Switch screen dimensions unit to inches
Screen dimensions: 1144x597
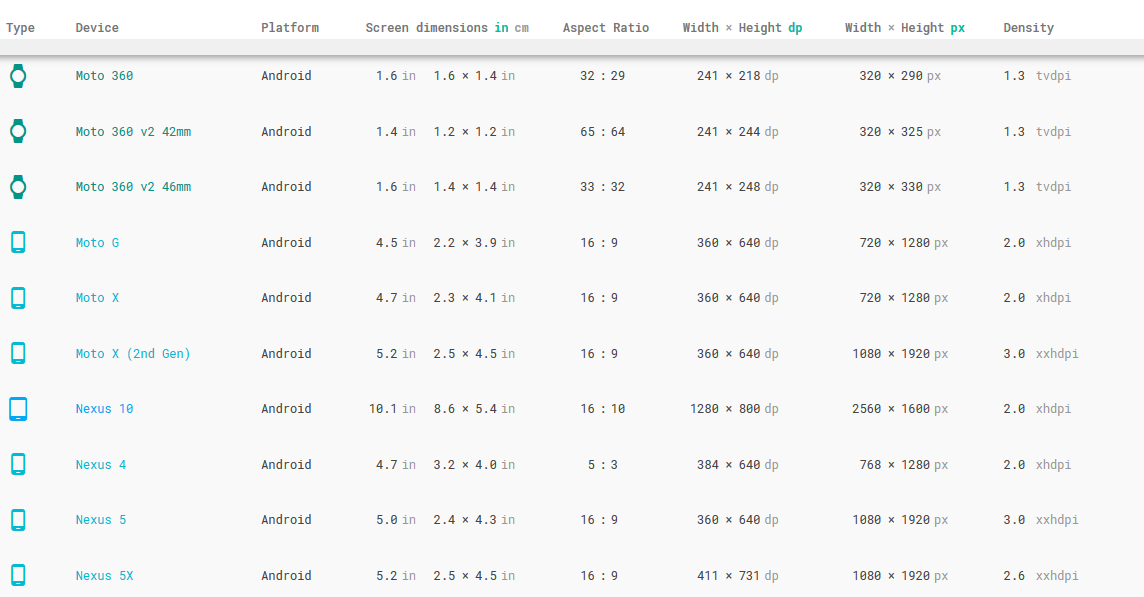(x=501, y=28)
